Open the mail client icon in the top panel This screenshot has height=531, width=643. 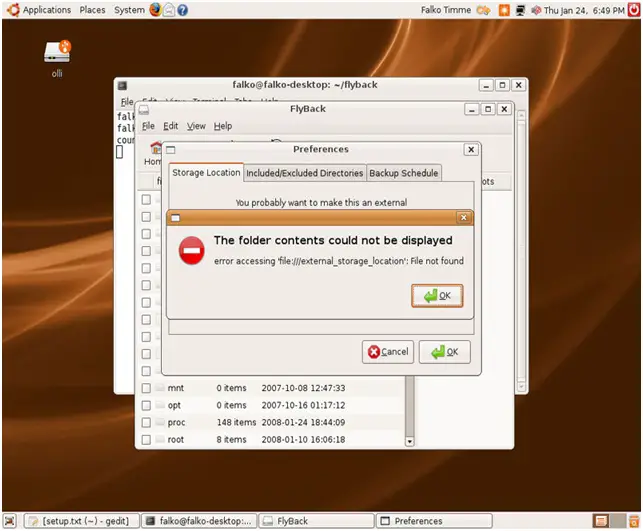(169, 10)
